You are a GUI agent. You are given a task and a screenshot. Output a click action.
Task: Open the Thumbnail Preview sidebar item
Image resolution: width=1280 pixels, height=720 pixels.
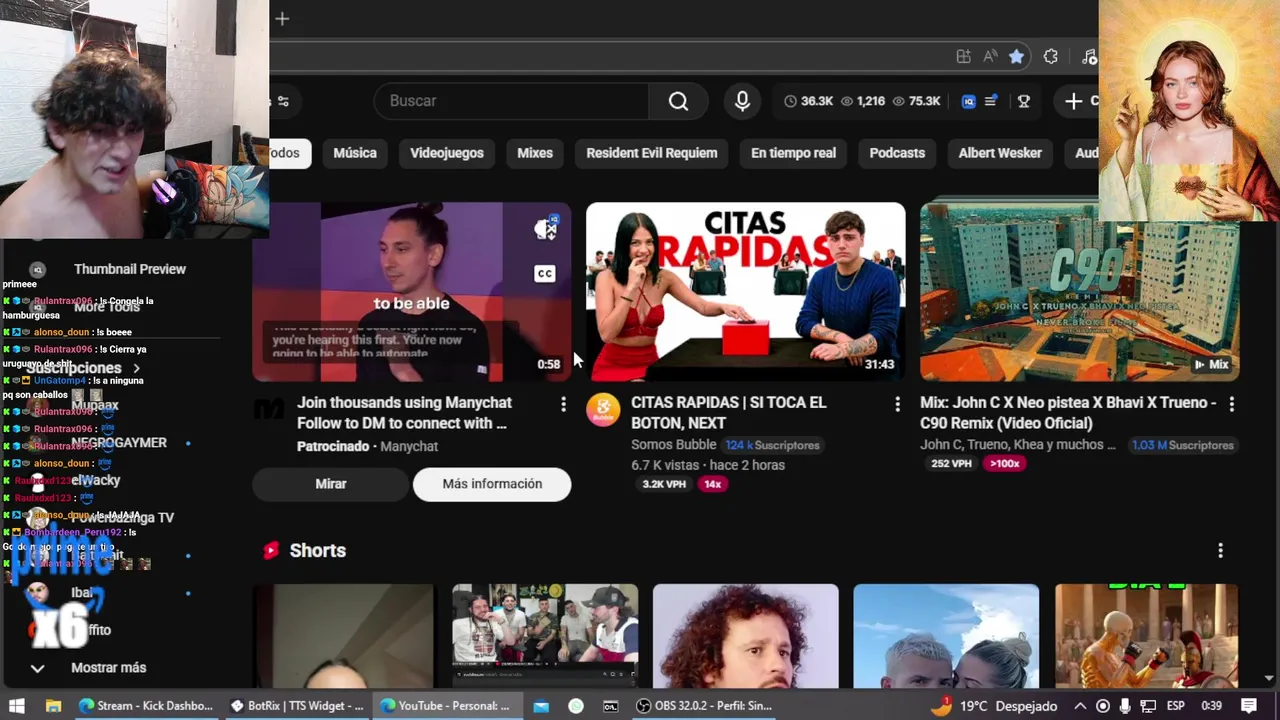tap(130, 269)
